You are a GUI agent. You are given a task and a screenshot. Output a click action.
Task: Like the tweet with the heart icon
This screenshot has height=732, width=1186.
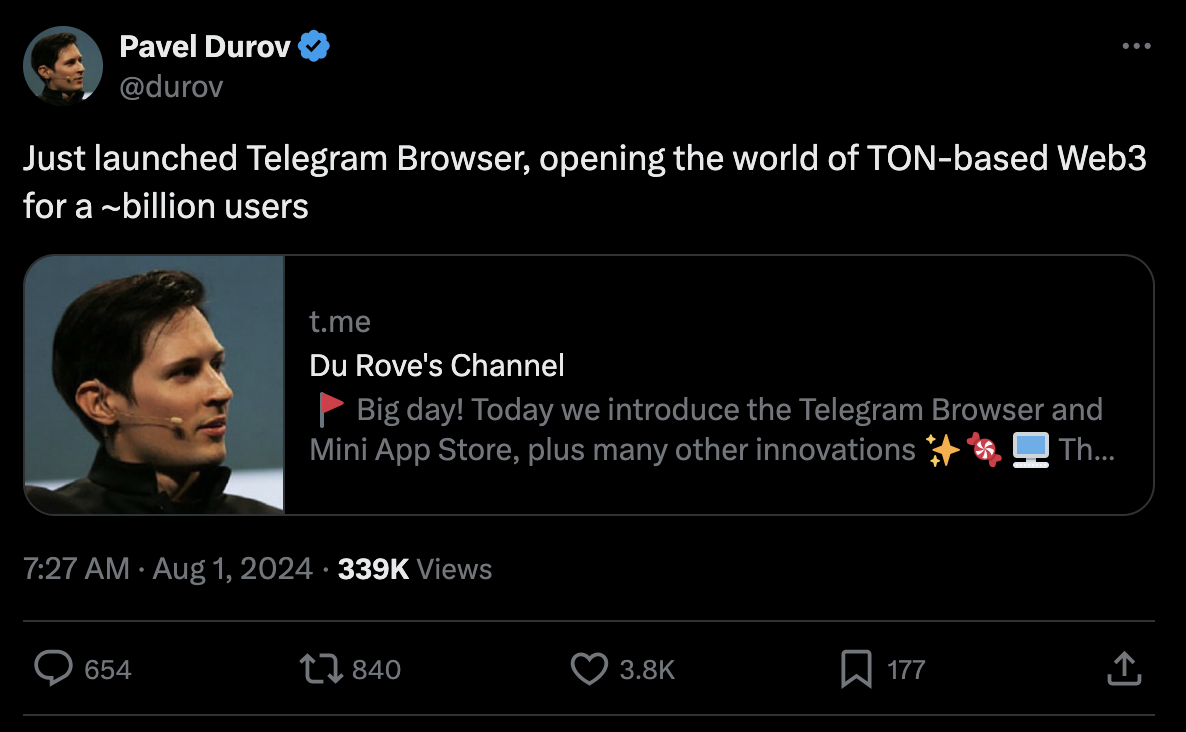pos(589,669)
